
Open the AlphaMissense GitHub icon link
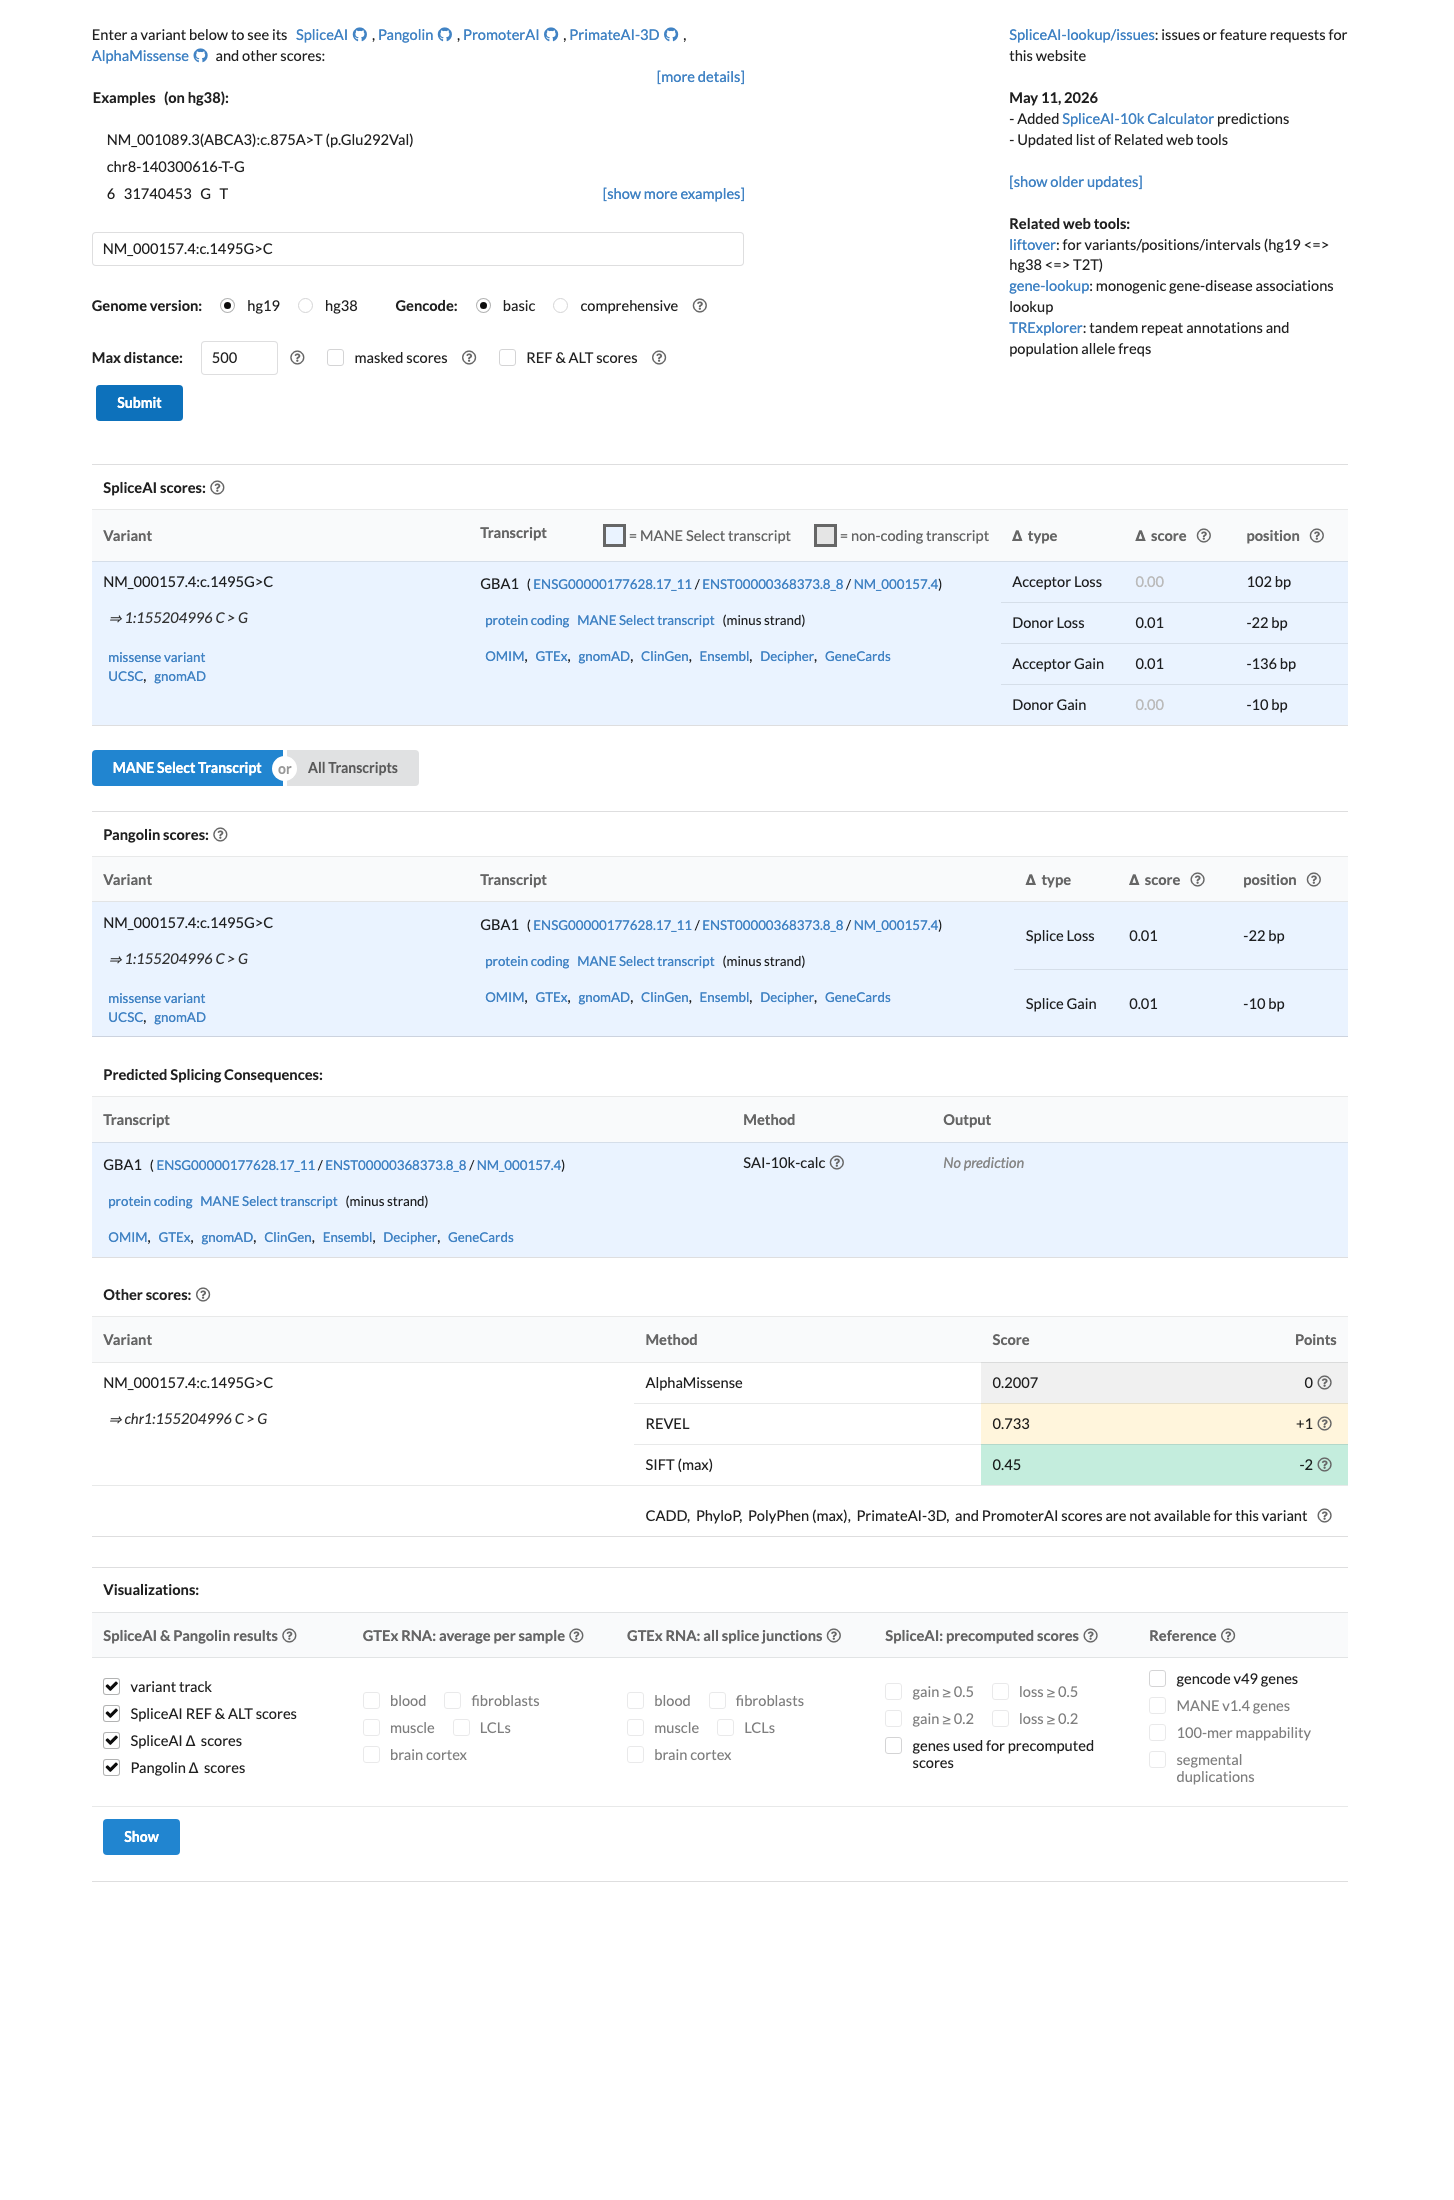coord(201,56)
